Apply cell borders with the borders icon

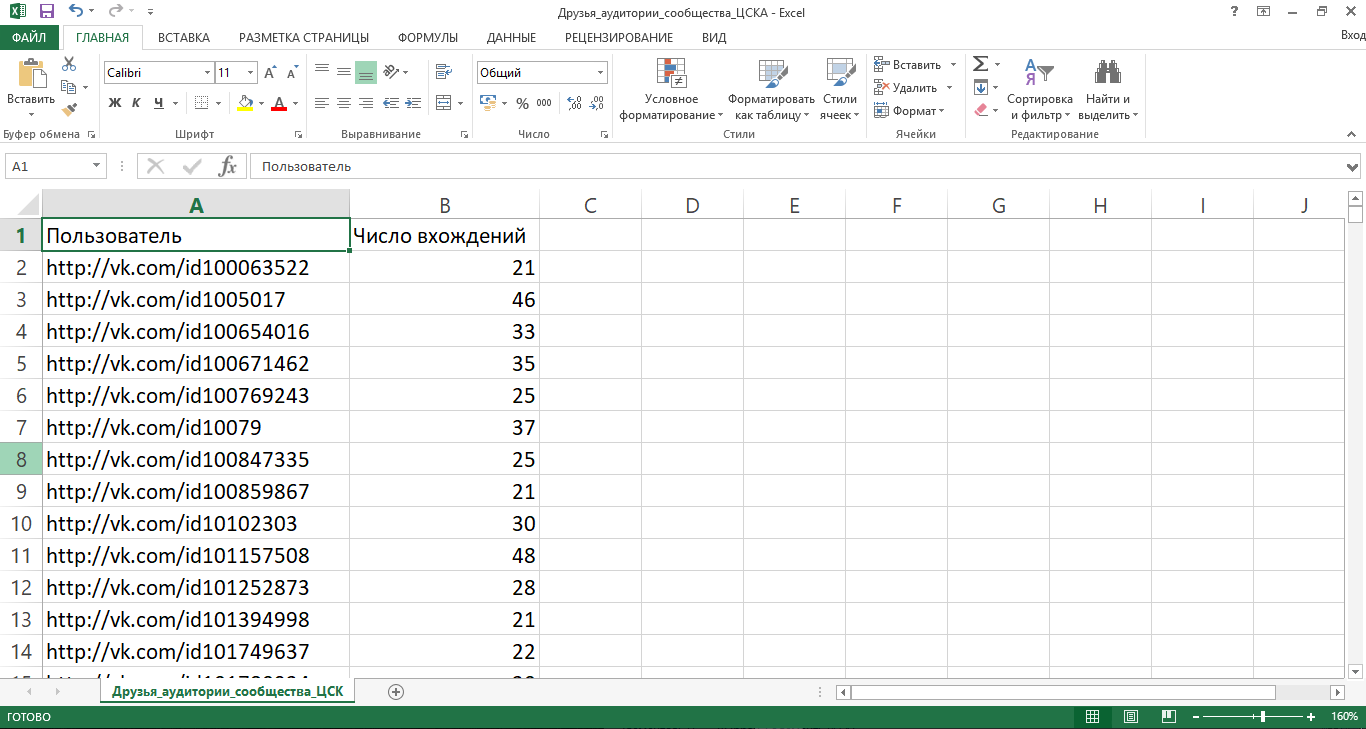pos(202,103)
